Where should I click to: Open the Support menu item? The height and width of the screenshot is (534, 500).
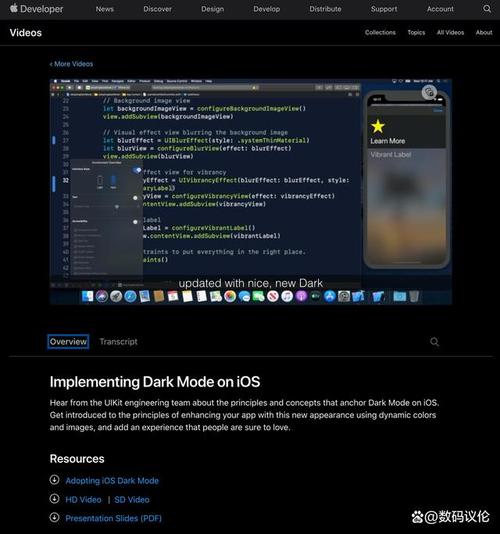pos(384,9)
